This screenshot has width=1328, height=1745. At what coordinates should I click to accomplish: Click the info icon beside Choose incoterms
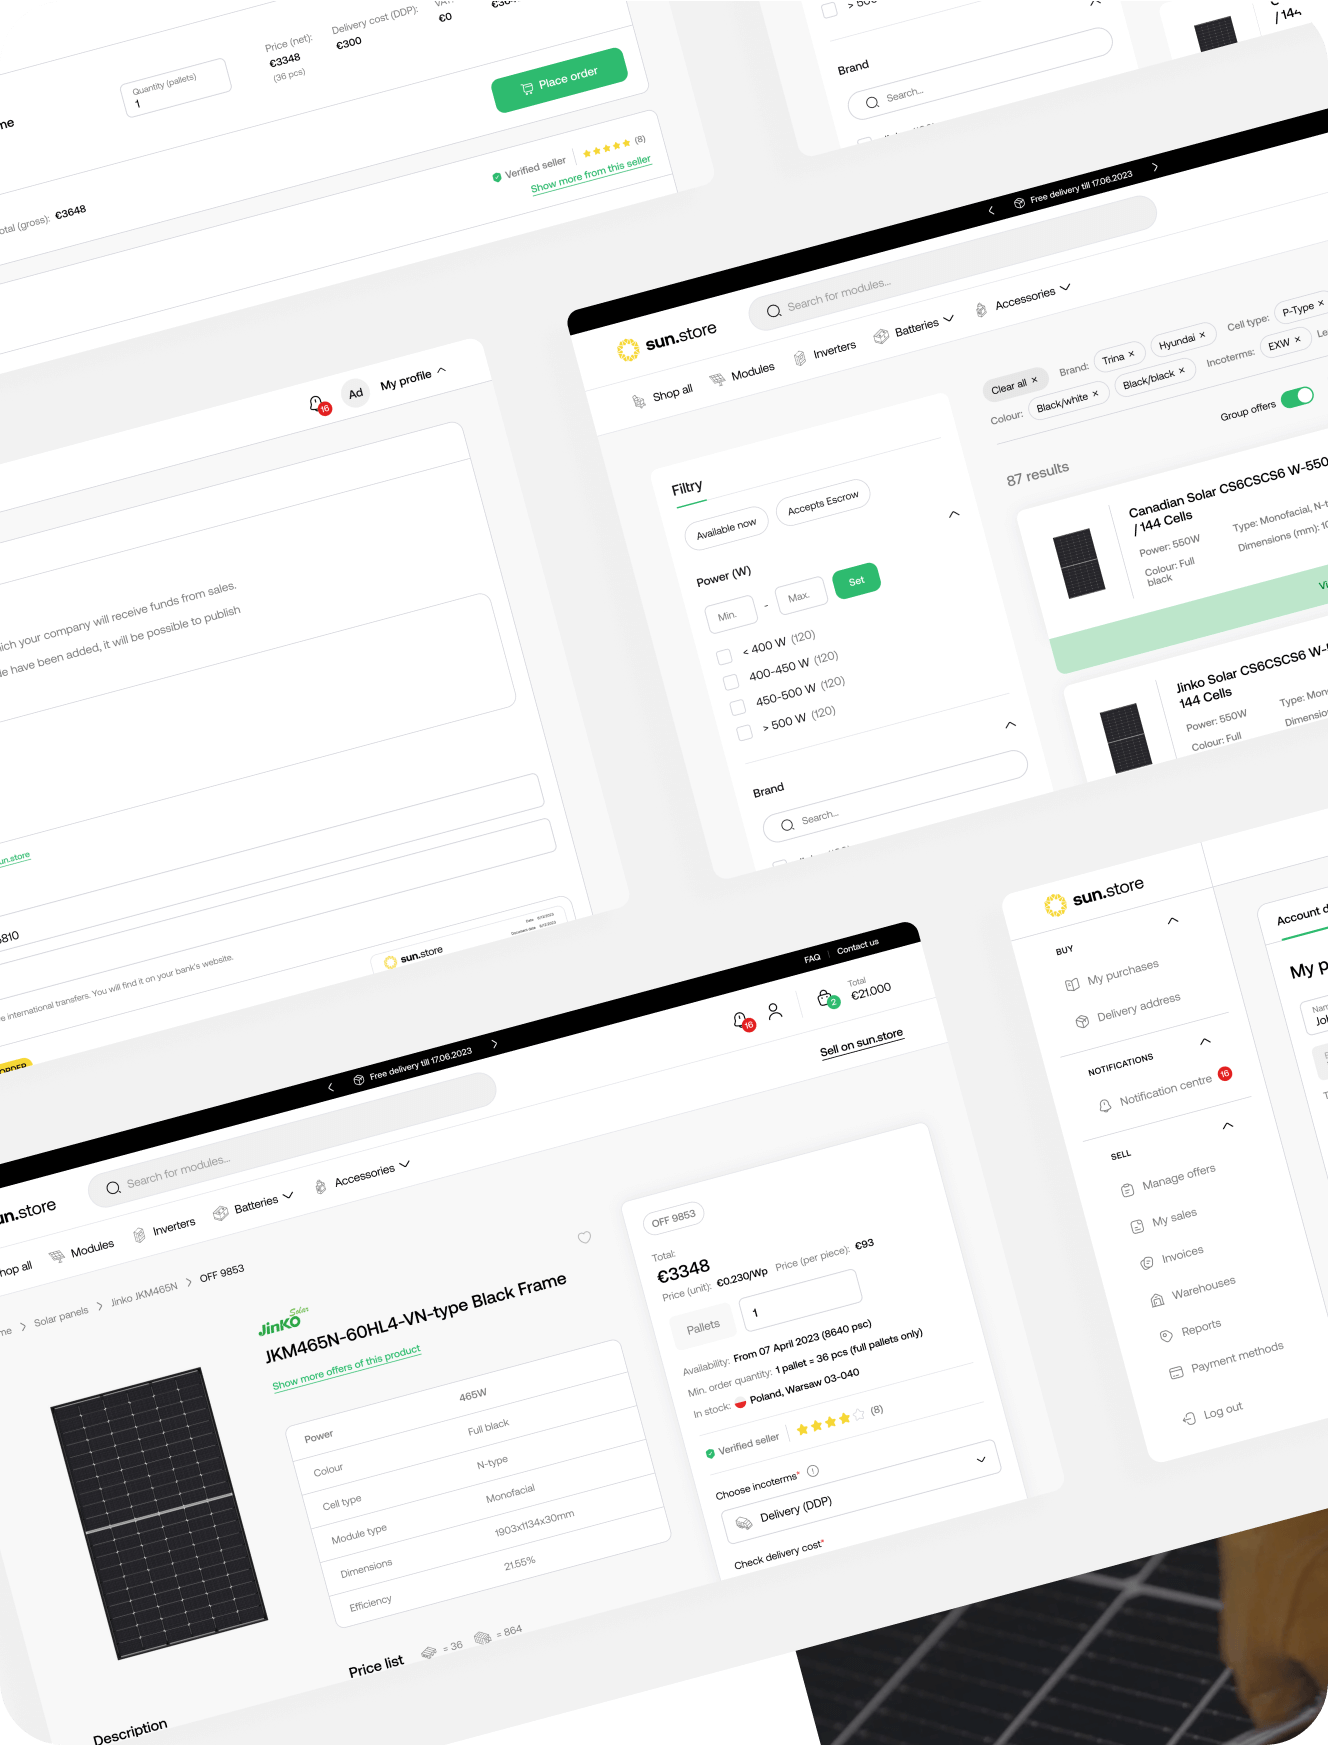(813, 1471)
